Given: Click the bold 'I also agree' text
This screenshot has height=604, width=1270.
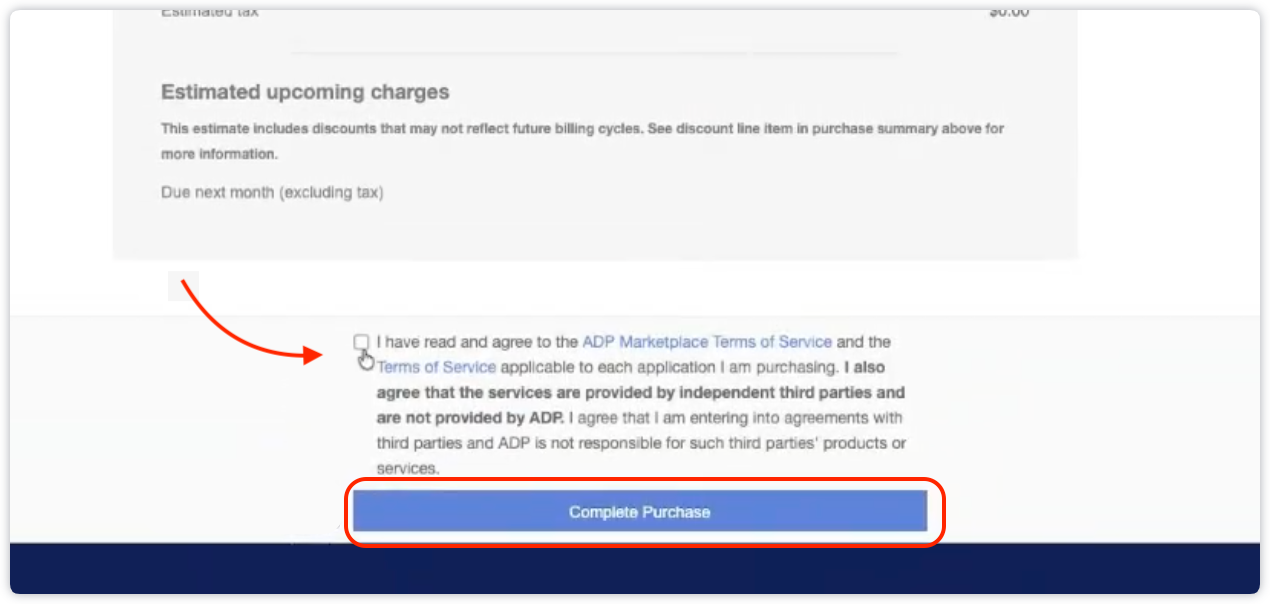Looking at the screenshot, I should click(x=865, y=367).
